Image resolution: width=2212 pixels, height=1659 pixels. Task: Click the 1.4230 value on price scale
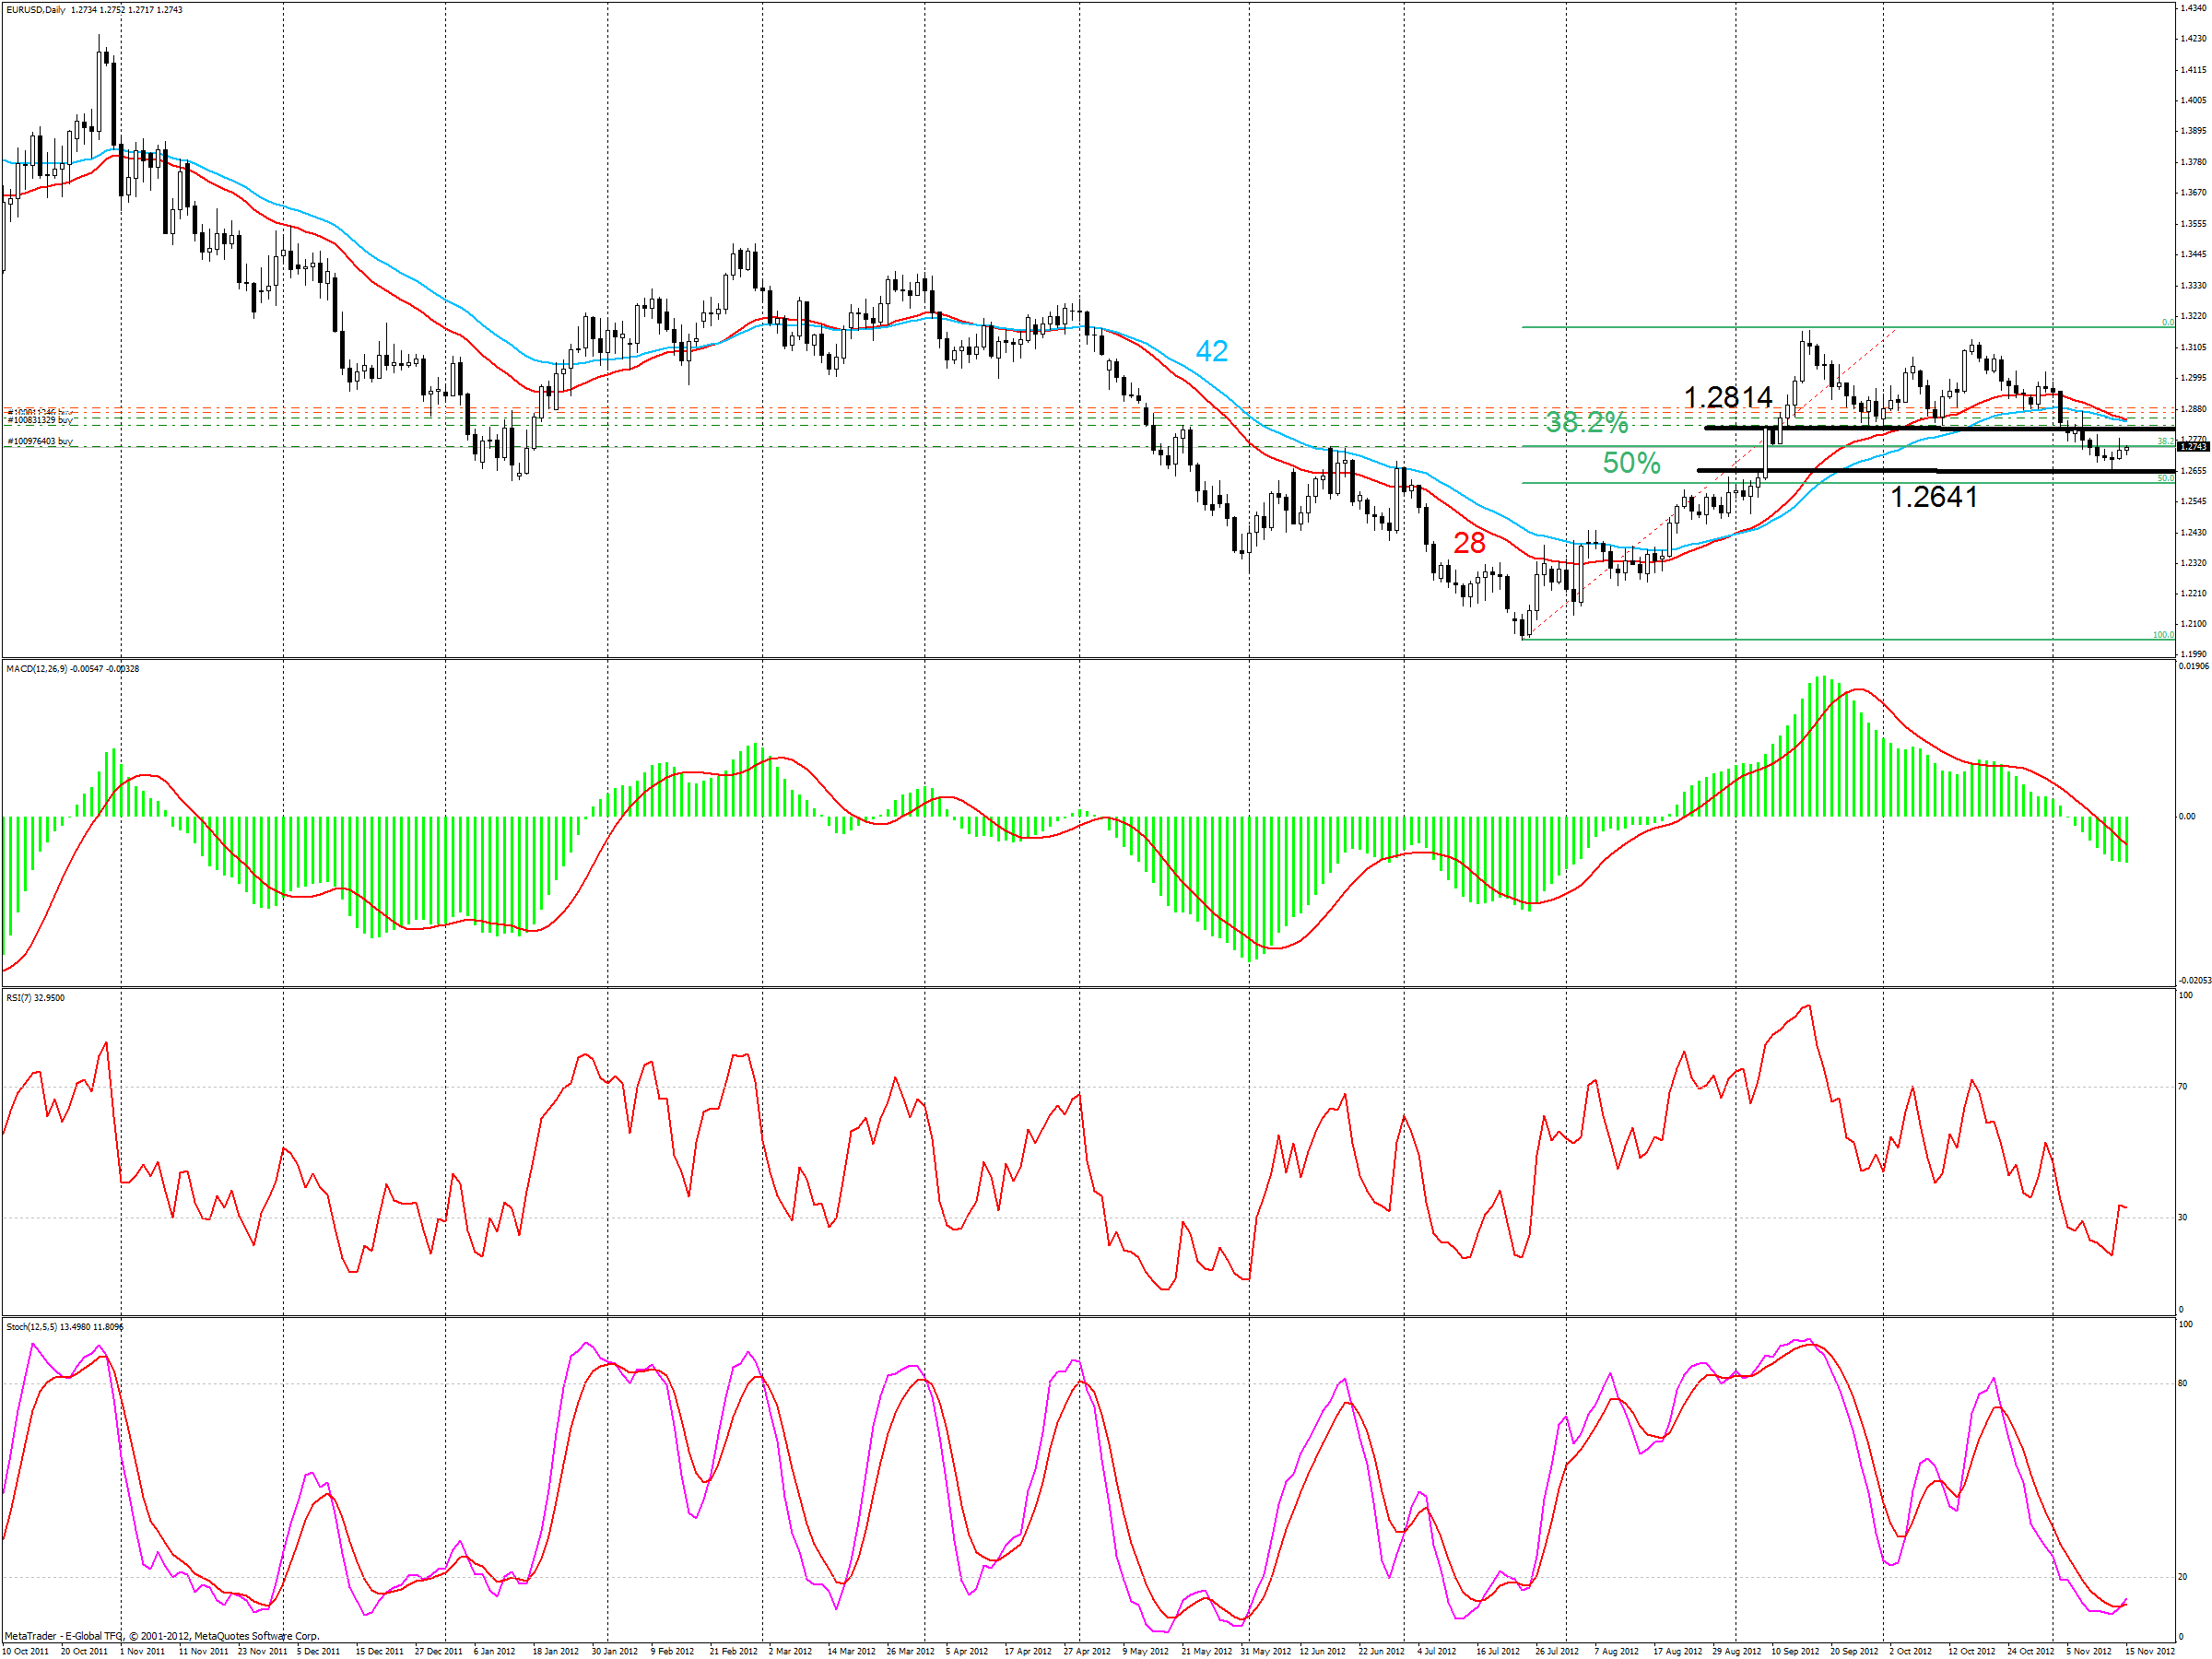(x=2192, y=39)
